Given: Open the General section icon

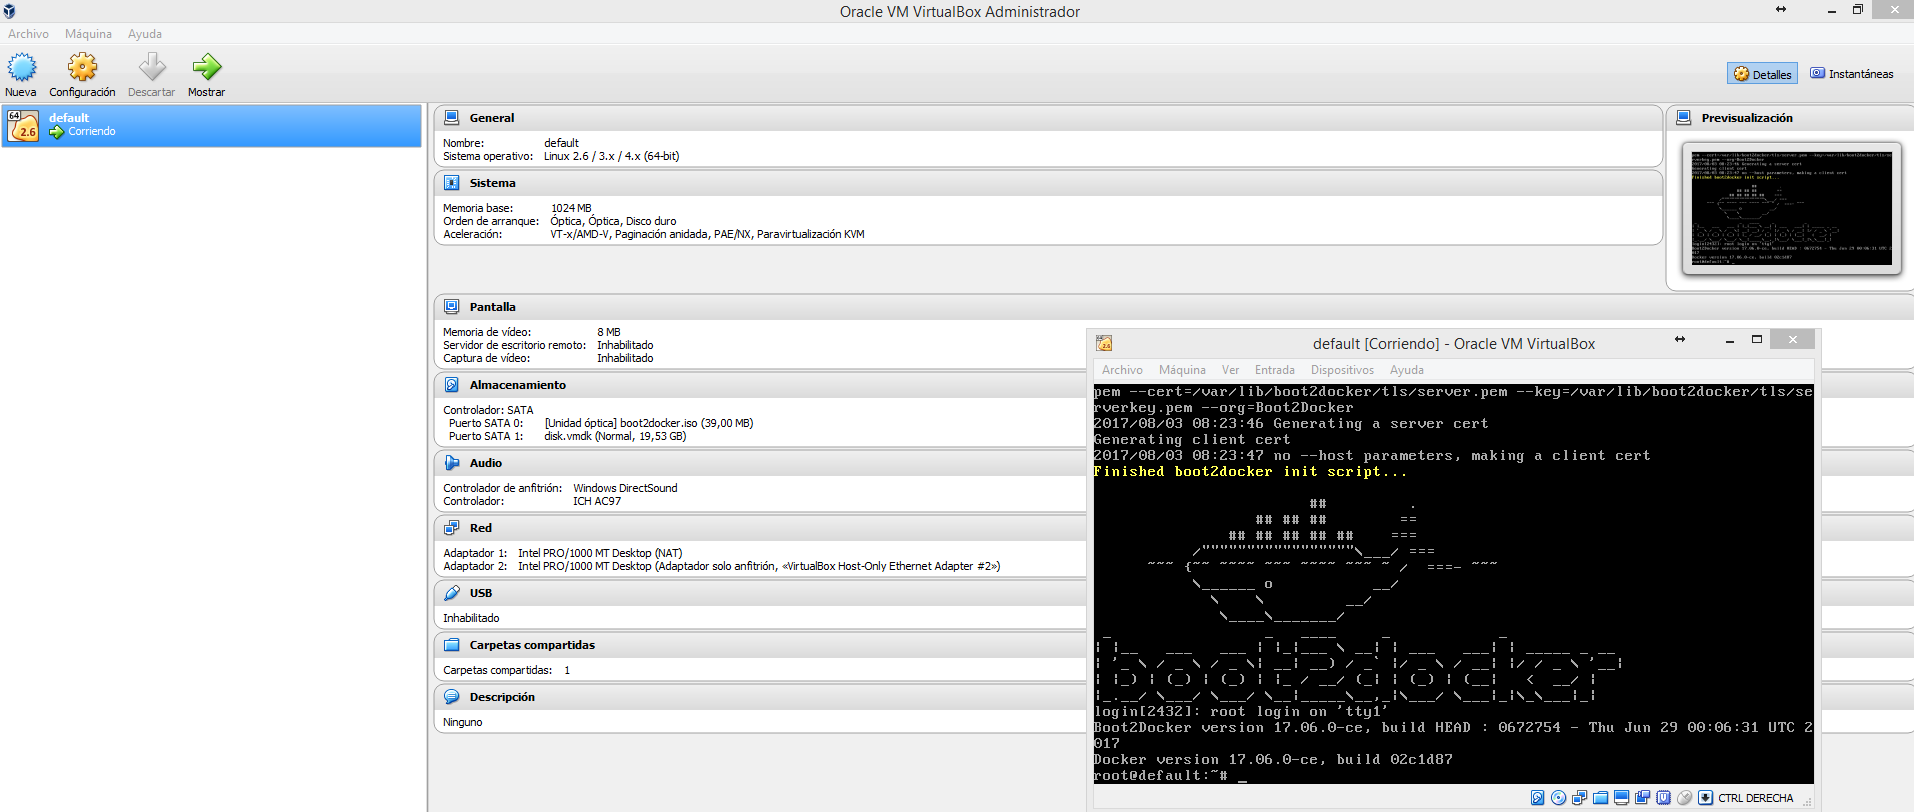Looking at the screenshot, I should click(452, 118).
